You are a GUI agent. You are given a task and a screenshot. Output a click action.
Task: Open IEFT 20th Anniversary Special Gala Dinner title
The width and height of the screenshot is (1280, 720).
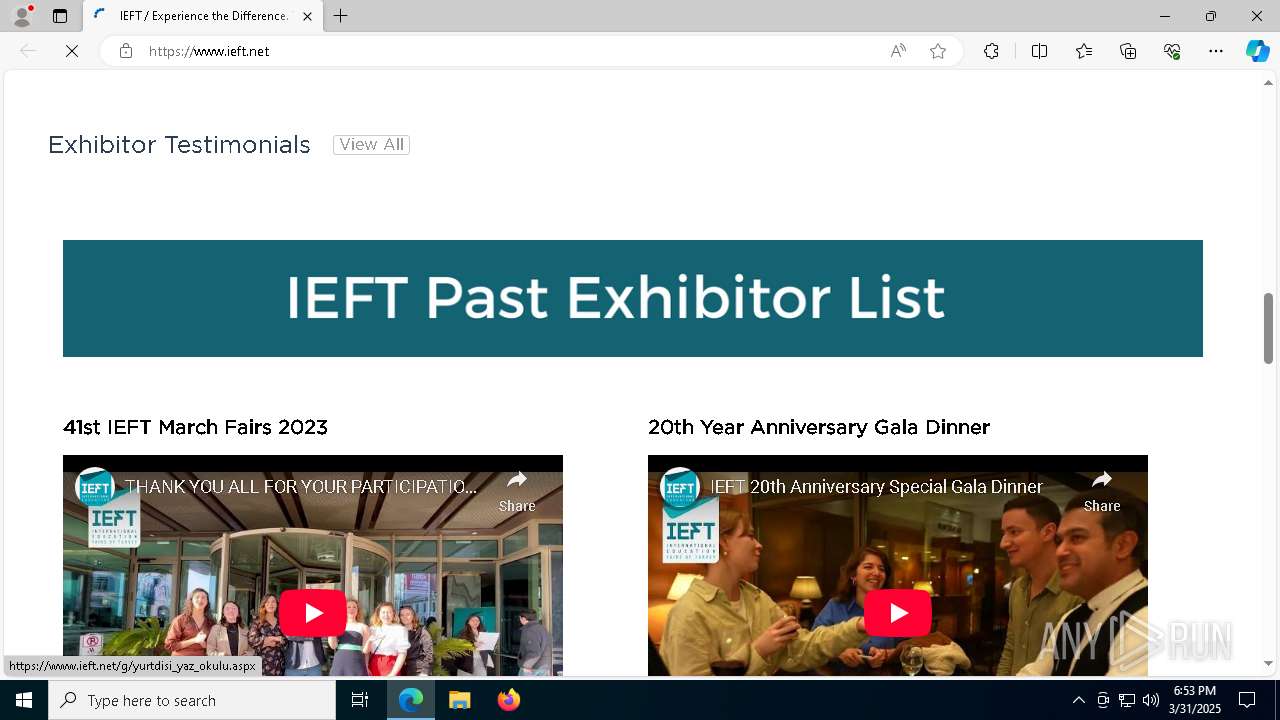coord(876,487)
